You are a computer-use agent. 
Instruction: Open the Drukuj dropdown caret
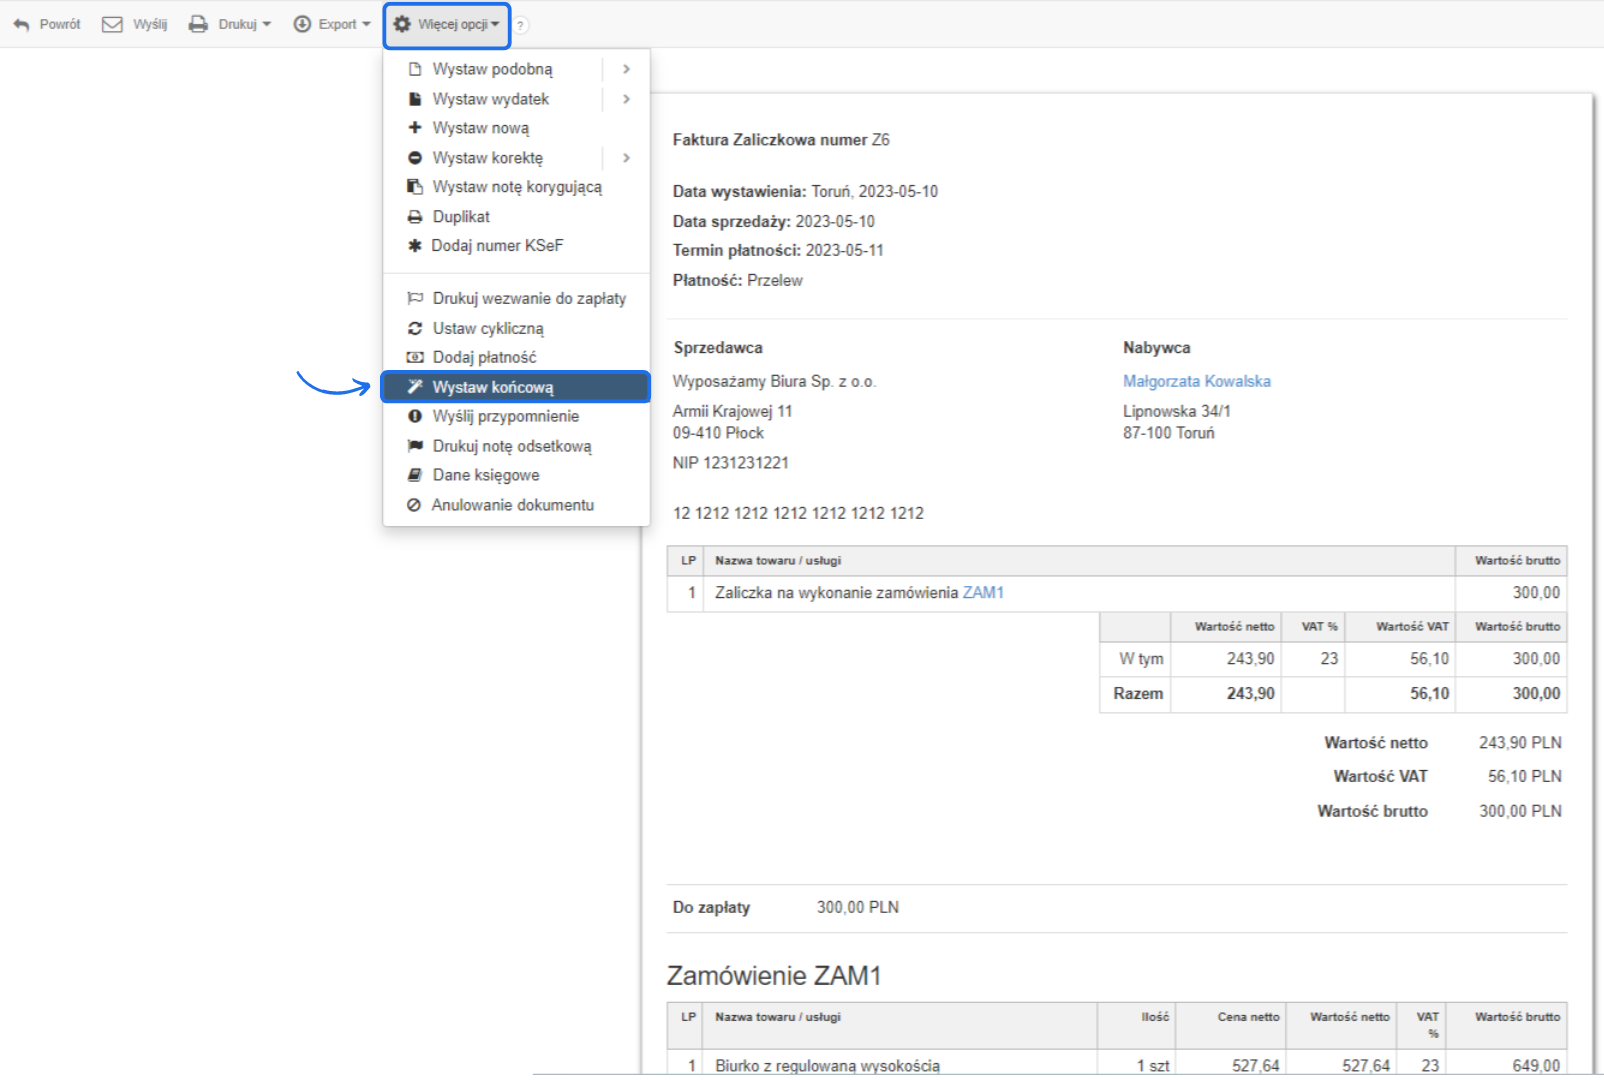267,24
